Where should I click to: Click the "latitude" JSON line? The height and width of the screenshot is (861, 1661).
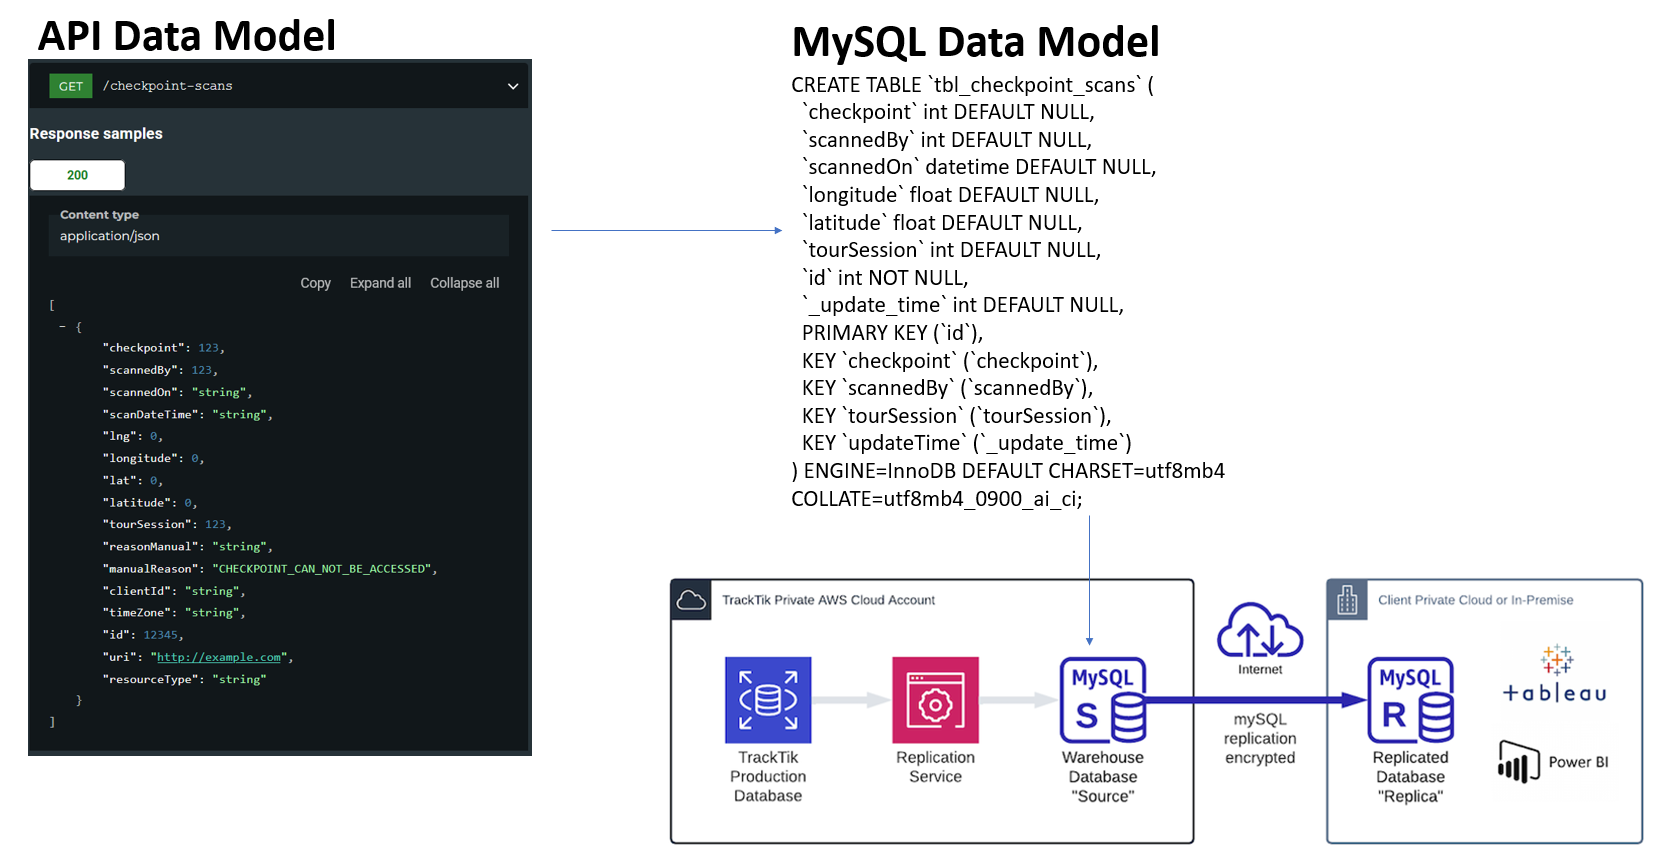pyautogui.click(x=150, y=503)
